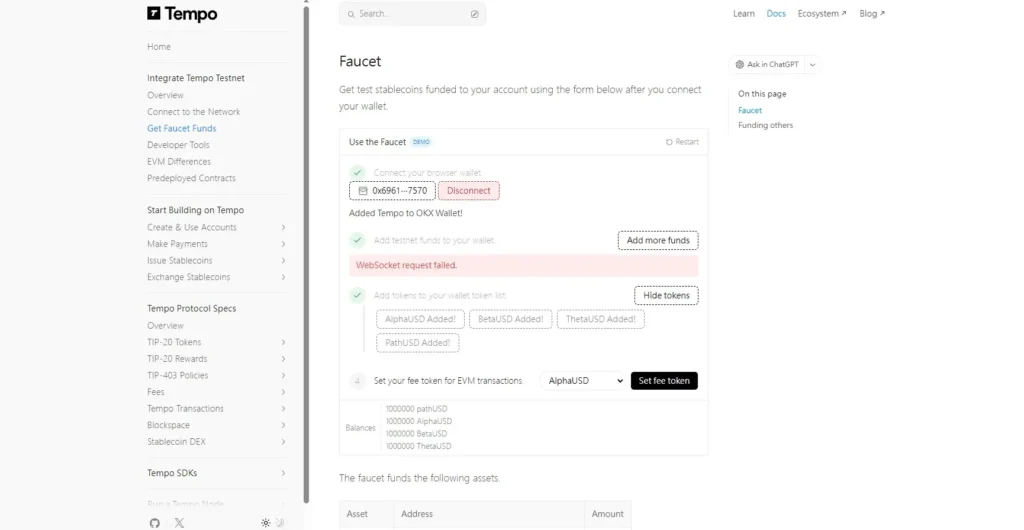Click the Restart icon in faucet panel

pos(669,142)
